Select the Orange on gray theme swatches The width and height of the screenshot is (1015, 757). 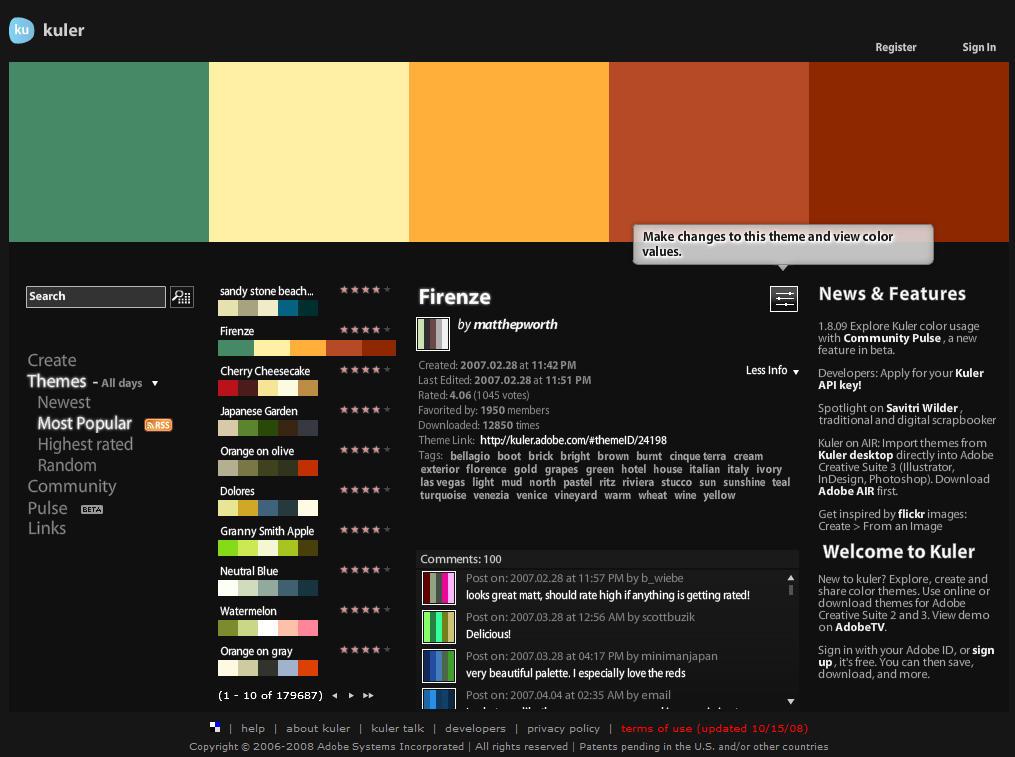(x=267, y=668)
